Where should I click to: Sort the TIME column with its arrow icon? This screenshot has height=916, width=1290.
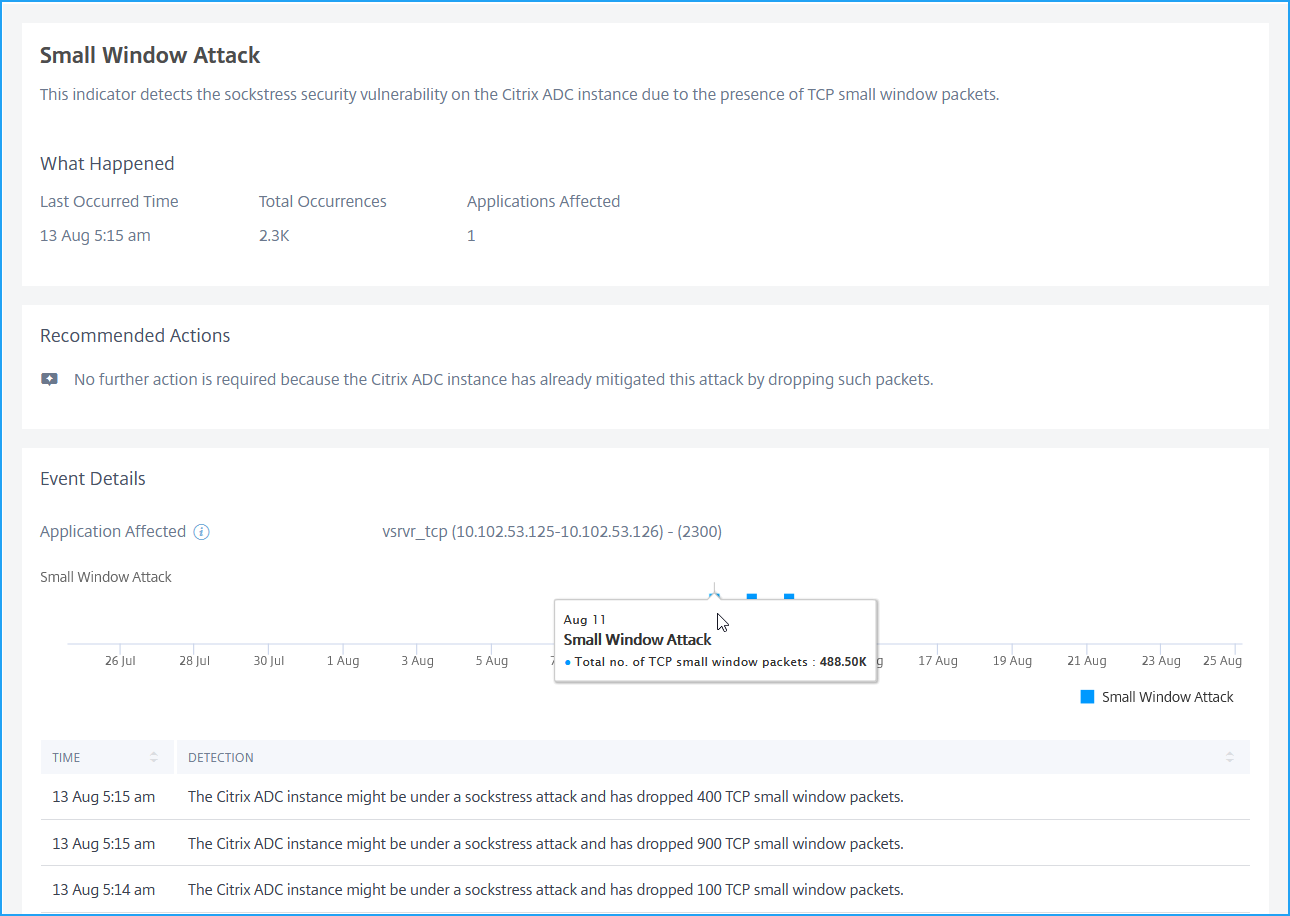click(154, 758)
